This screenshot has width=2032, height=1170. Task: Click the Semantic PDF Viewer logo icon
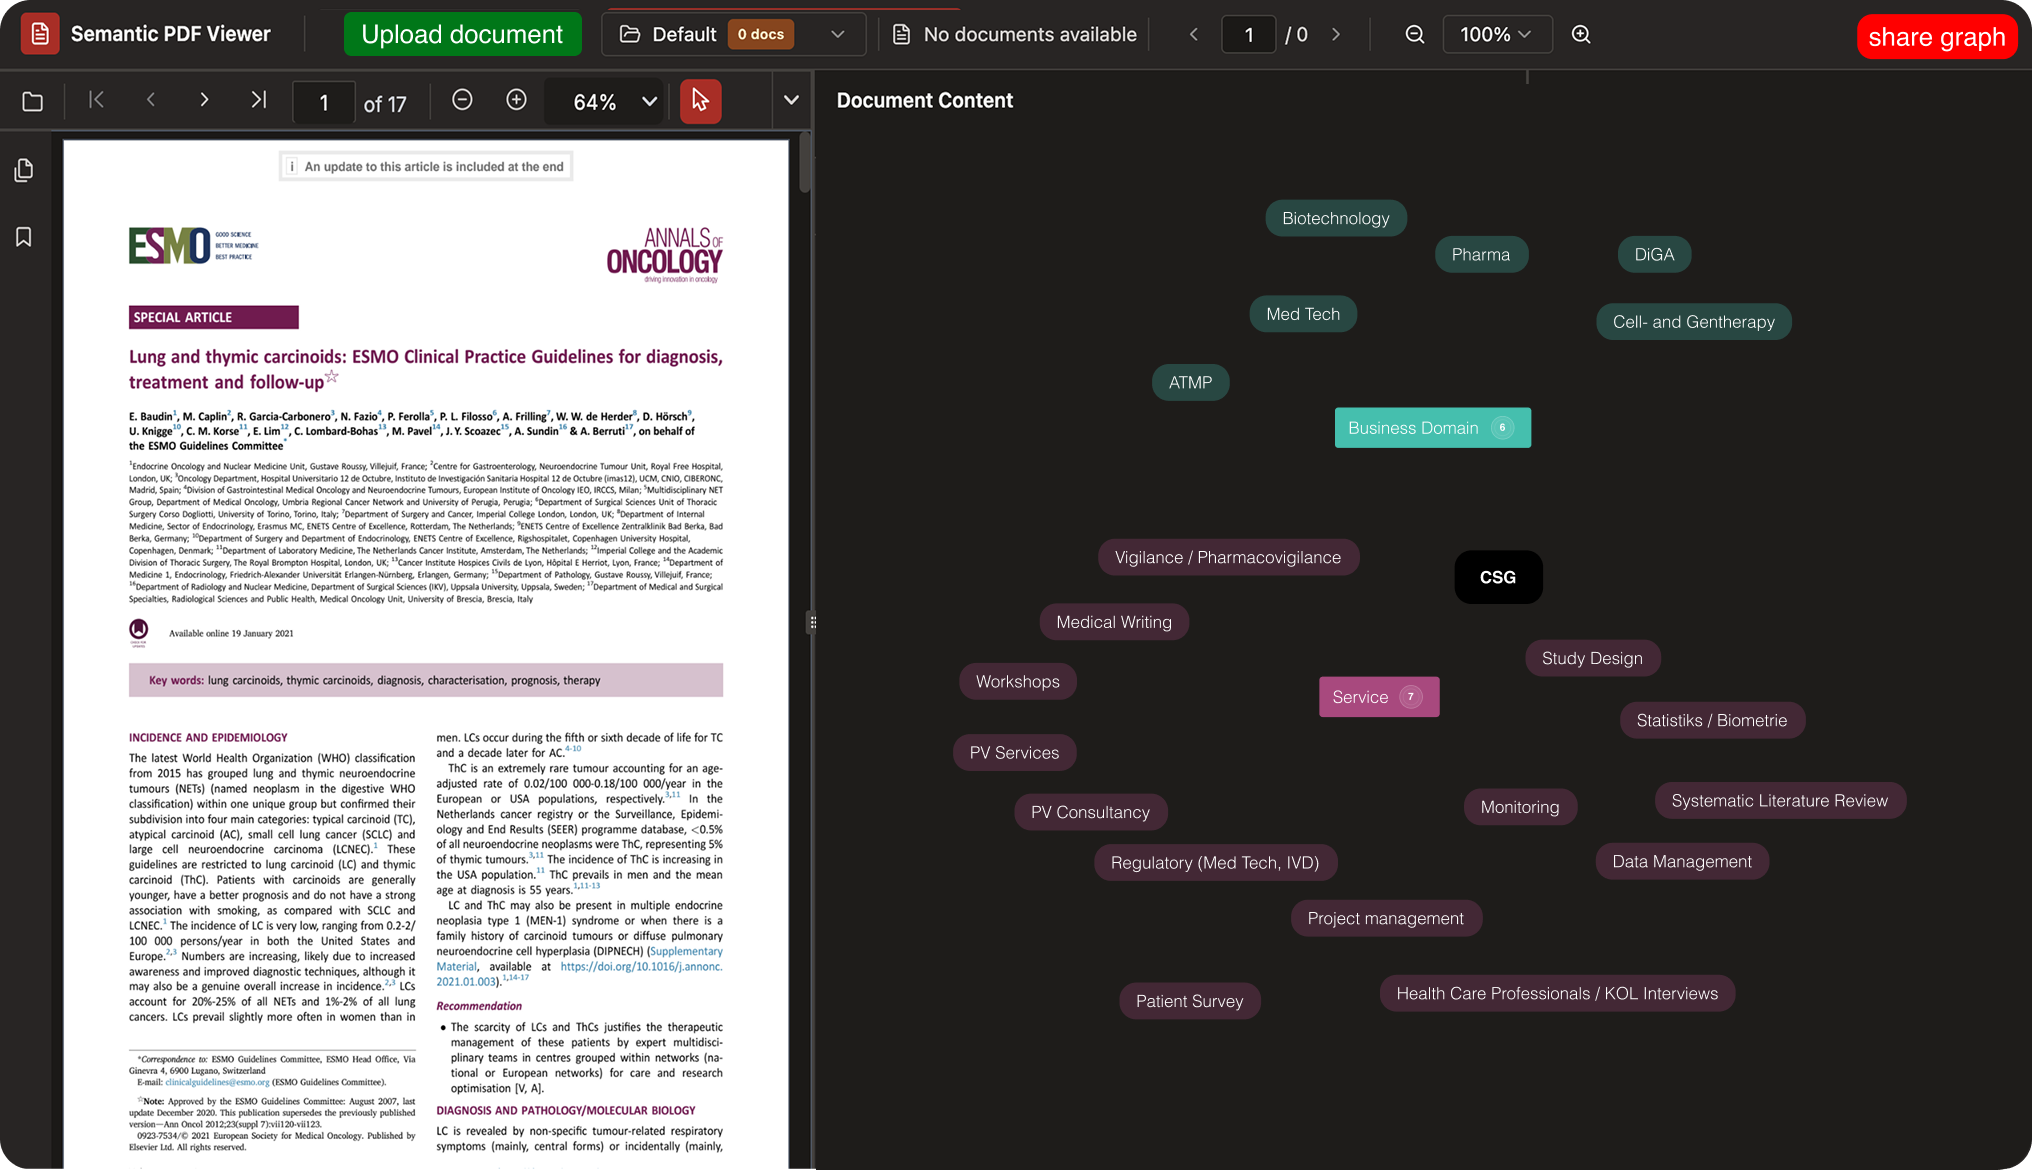[40, 34]
